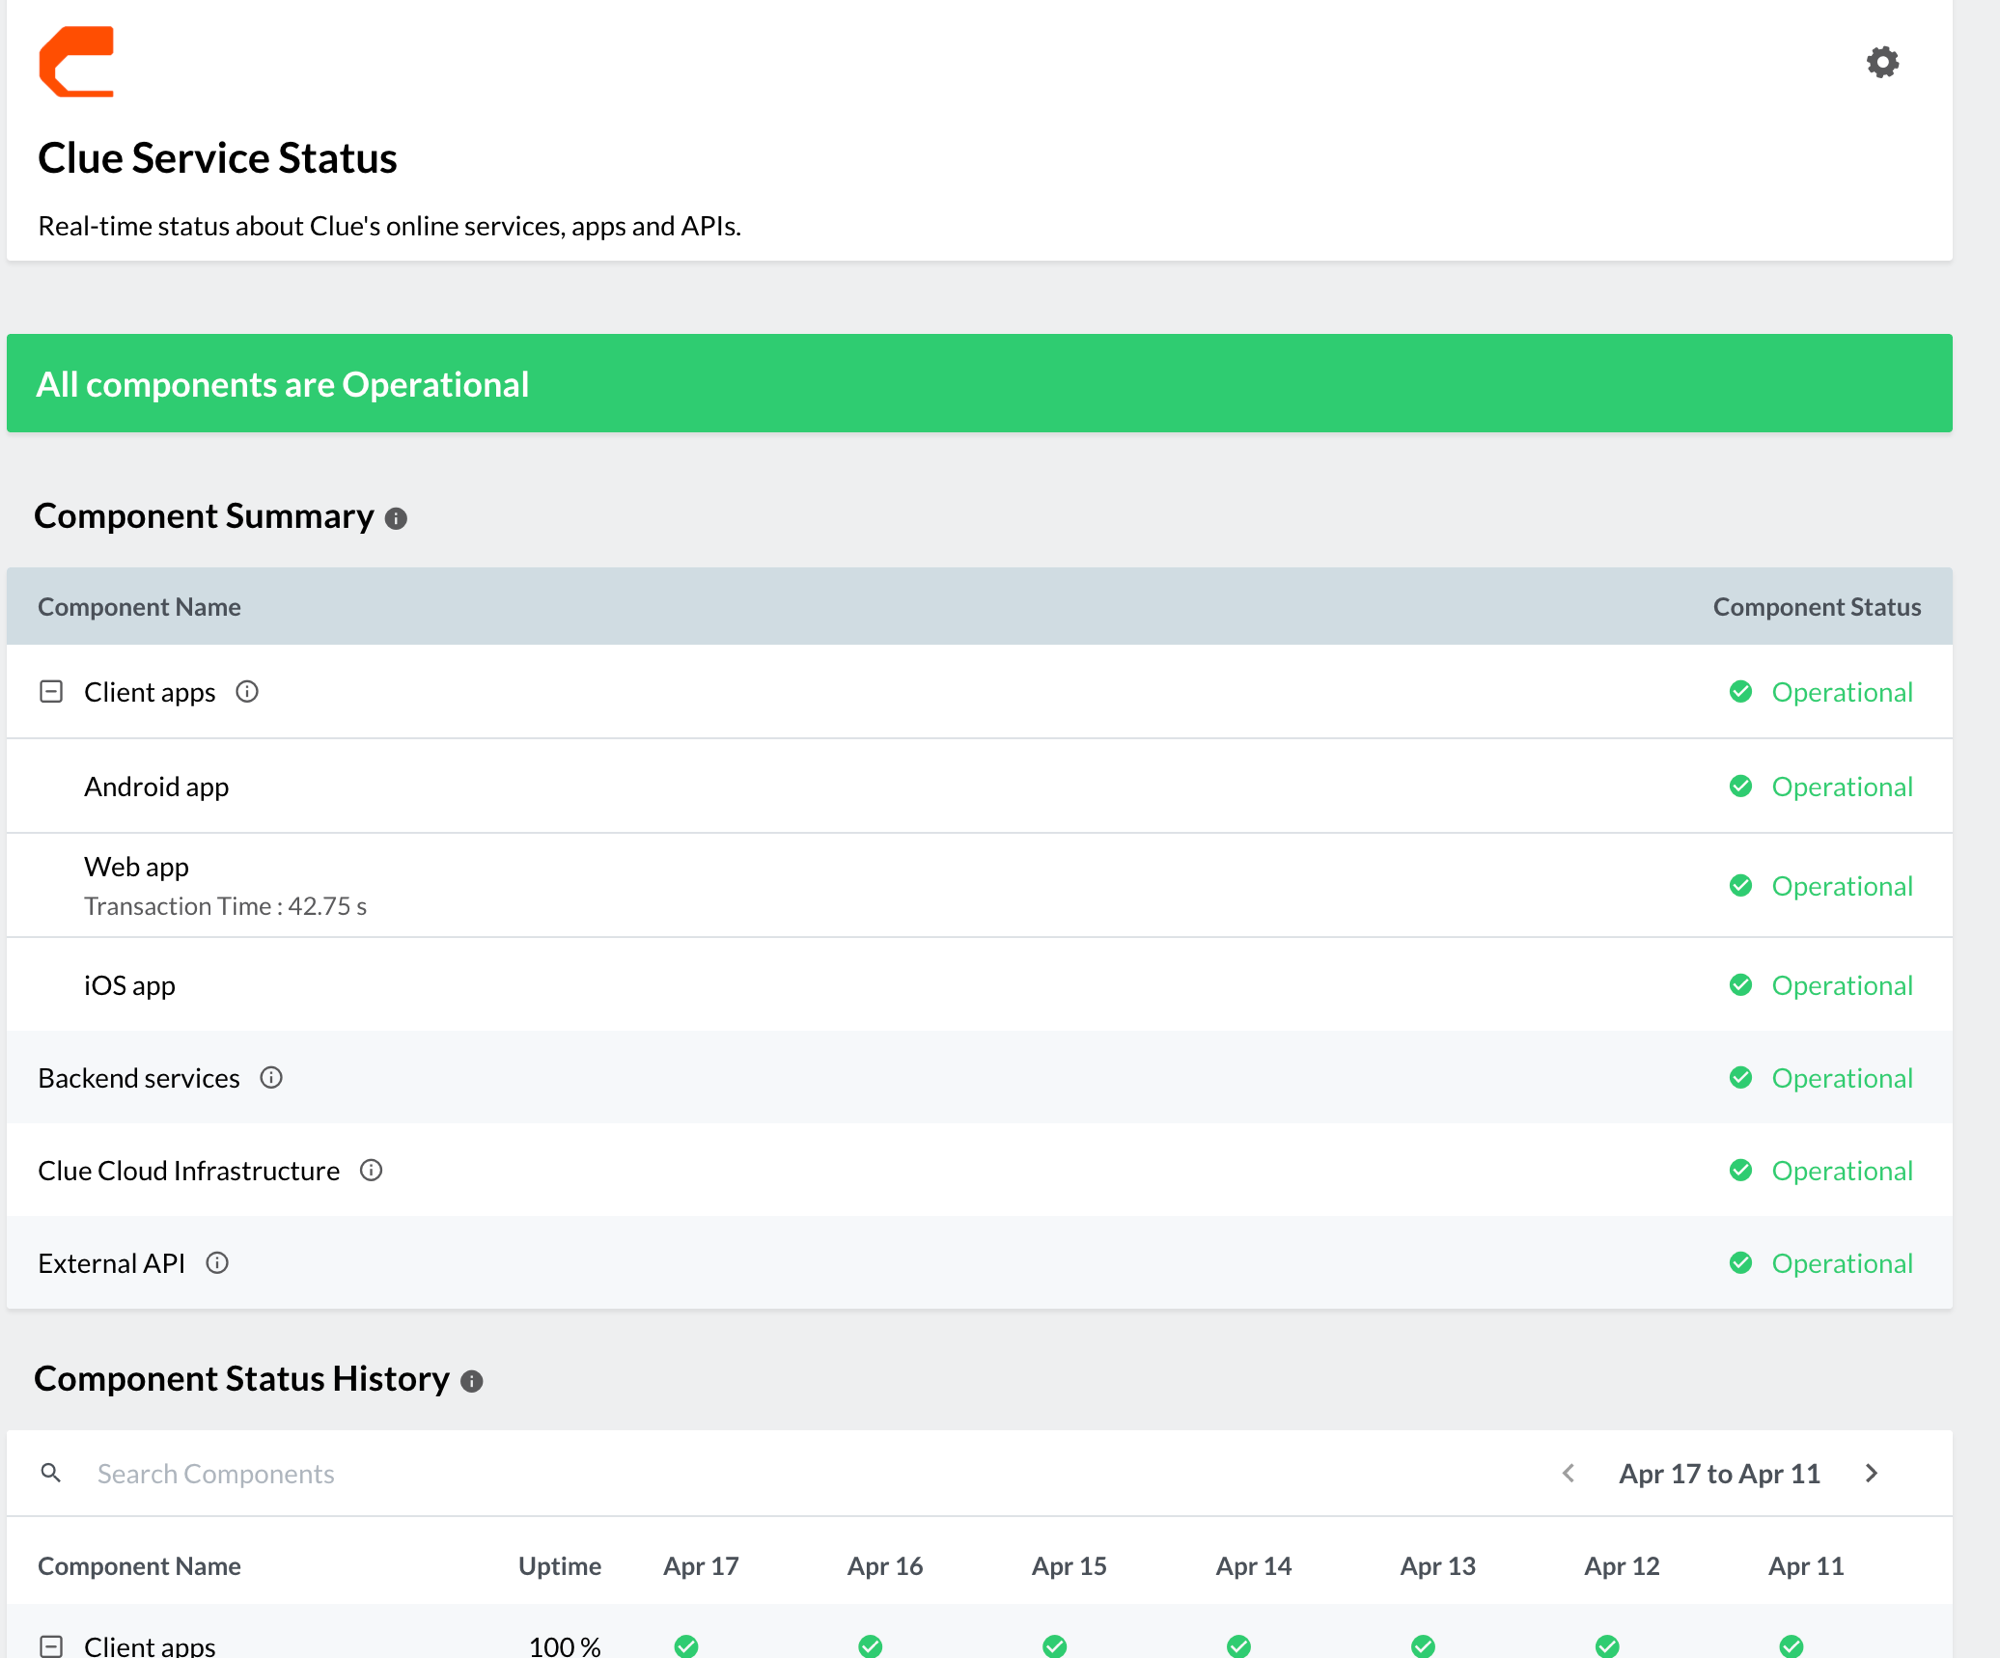Click the green check beside Web app status

(1741, 885)
